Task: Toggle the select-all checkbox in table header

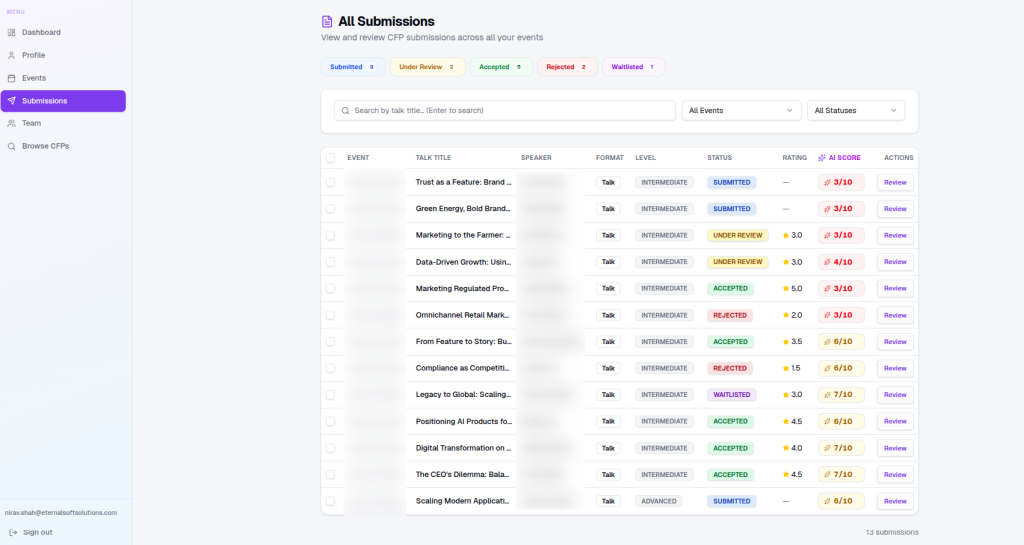Action: pyautogui.click(x=330, y=158)
